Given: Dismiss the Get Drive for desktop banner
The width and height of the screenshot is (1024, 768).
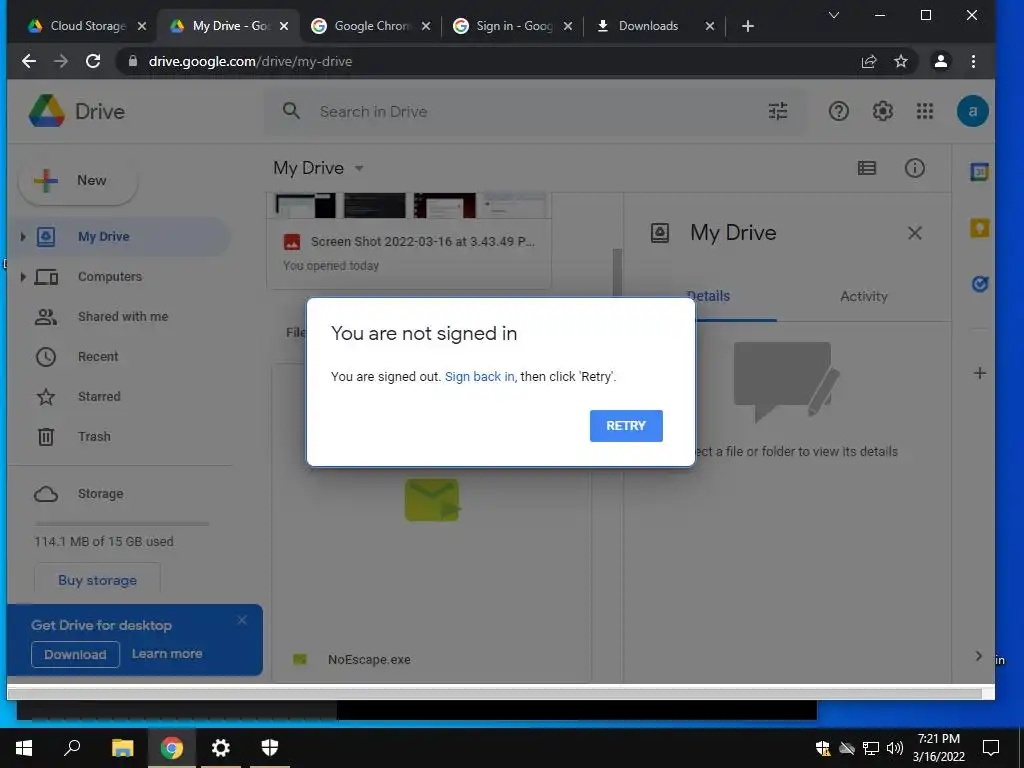Looking at the screenshot, I should coord(242,620).
